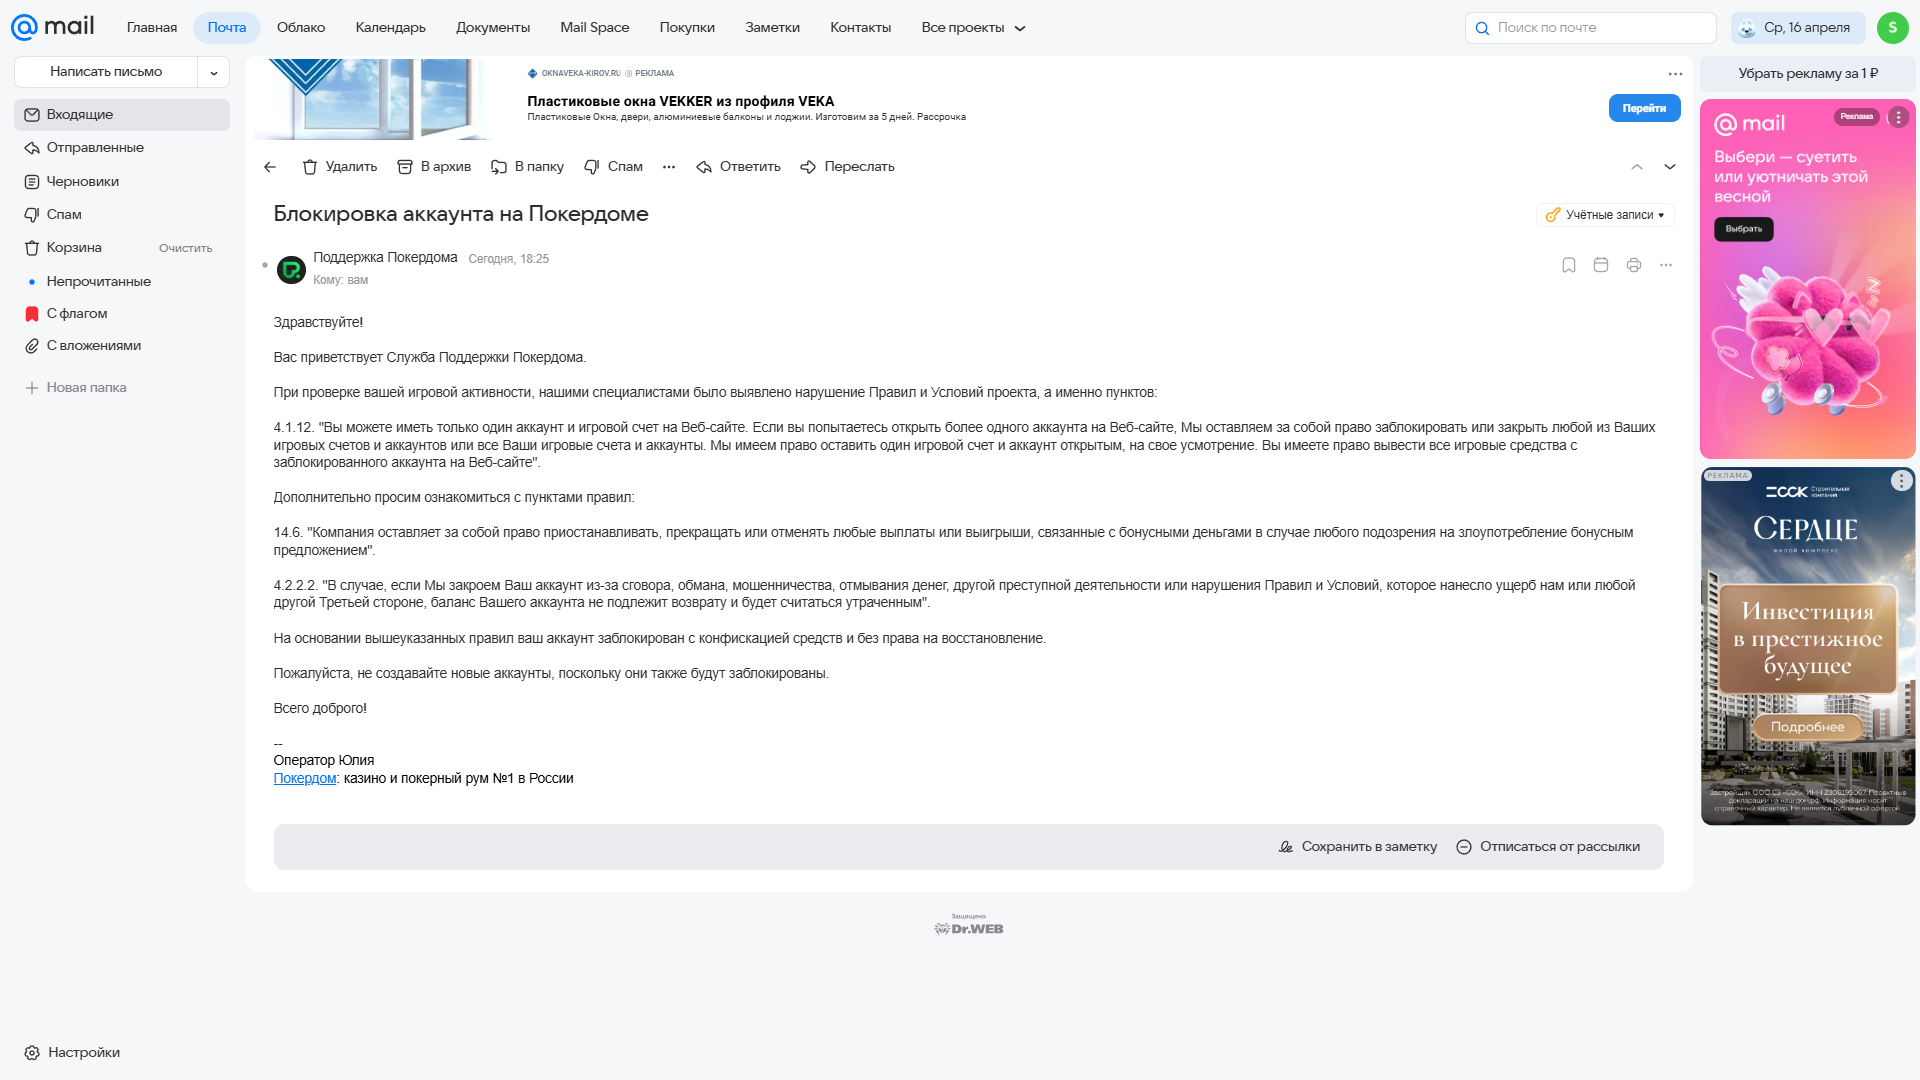
Task: Open options dots on the Сердце ad
Action: [1901, 481]
